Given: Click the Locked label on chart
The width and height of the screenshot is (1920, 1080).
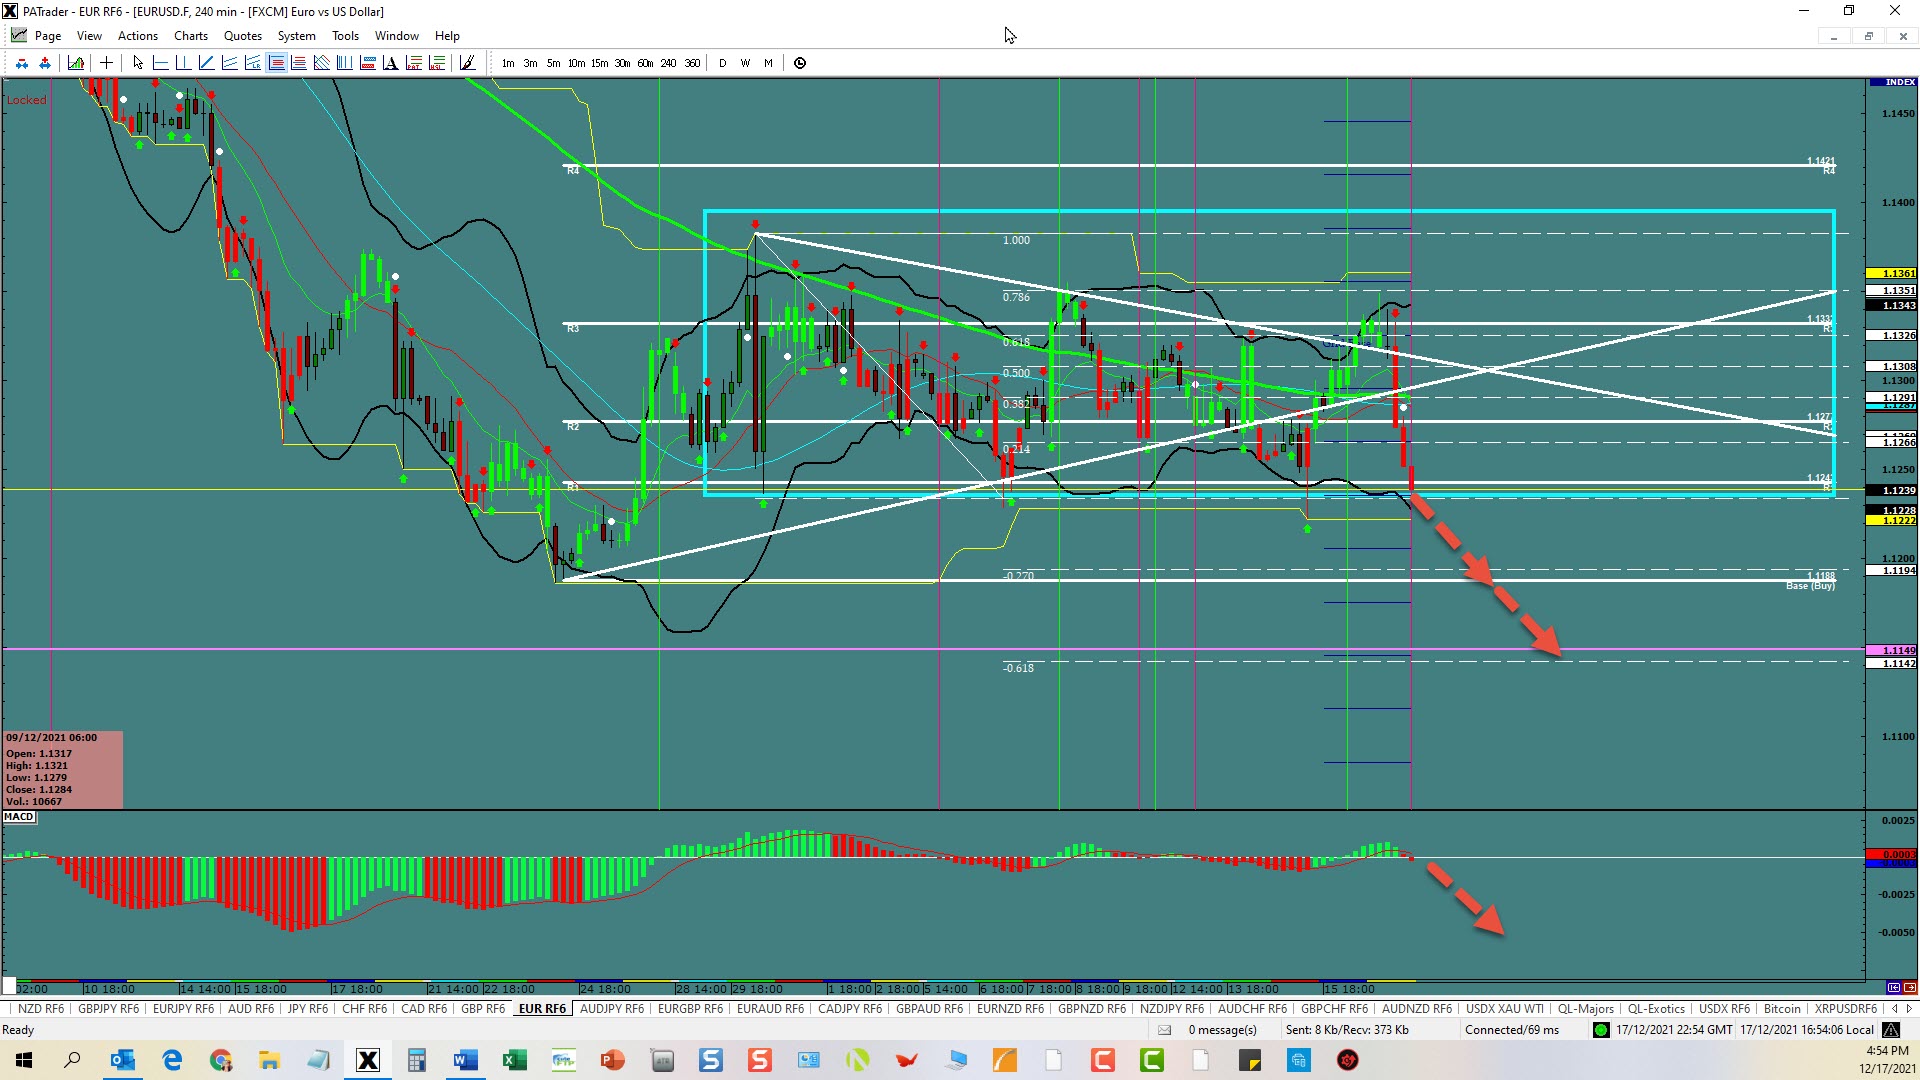Looking at the screenshot, I should [26, 100].
